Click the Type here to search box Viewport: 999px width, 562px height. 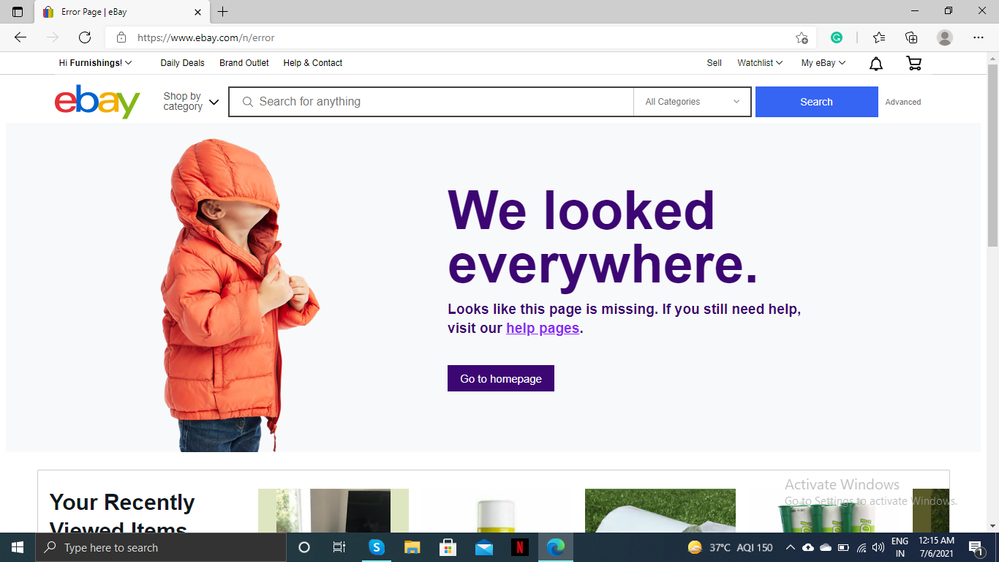coord(161,547)
